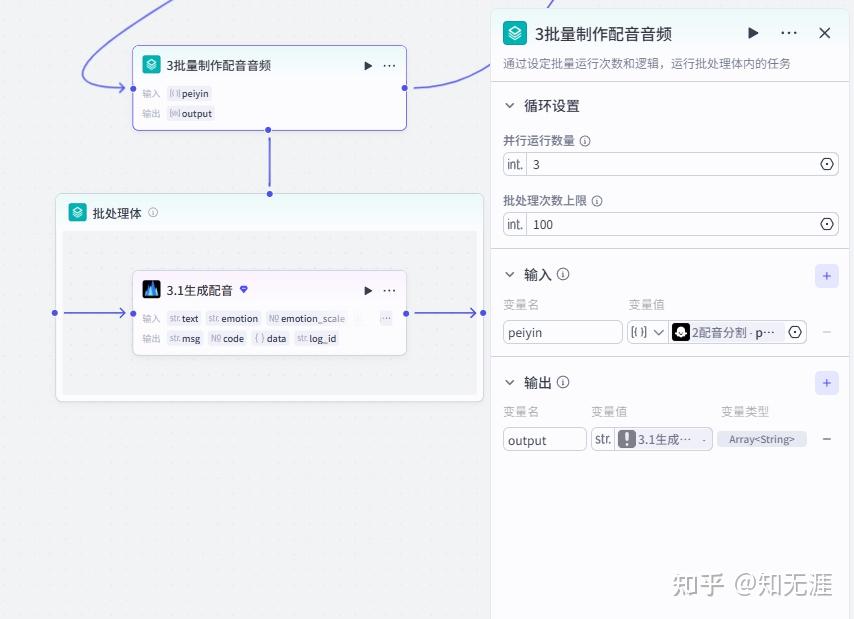This screenshot has width=854, height=619.
Task: Remove the output variable row
Action: [x=826, y=439]
